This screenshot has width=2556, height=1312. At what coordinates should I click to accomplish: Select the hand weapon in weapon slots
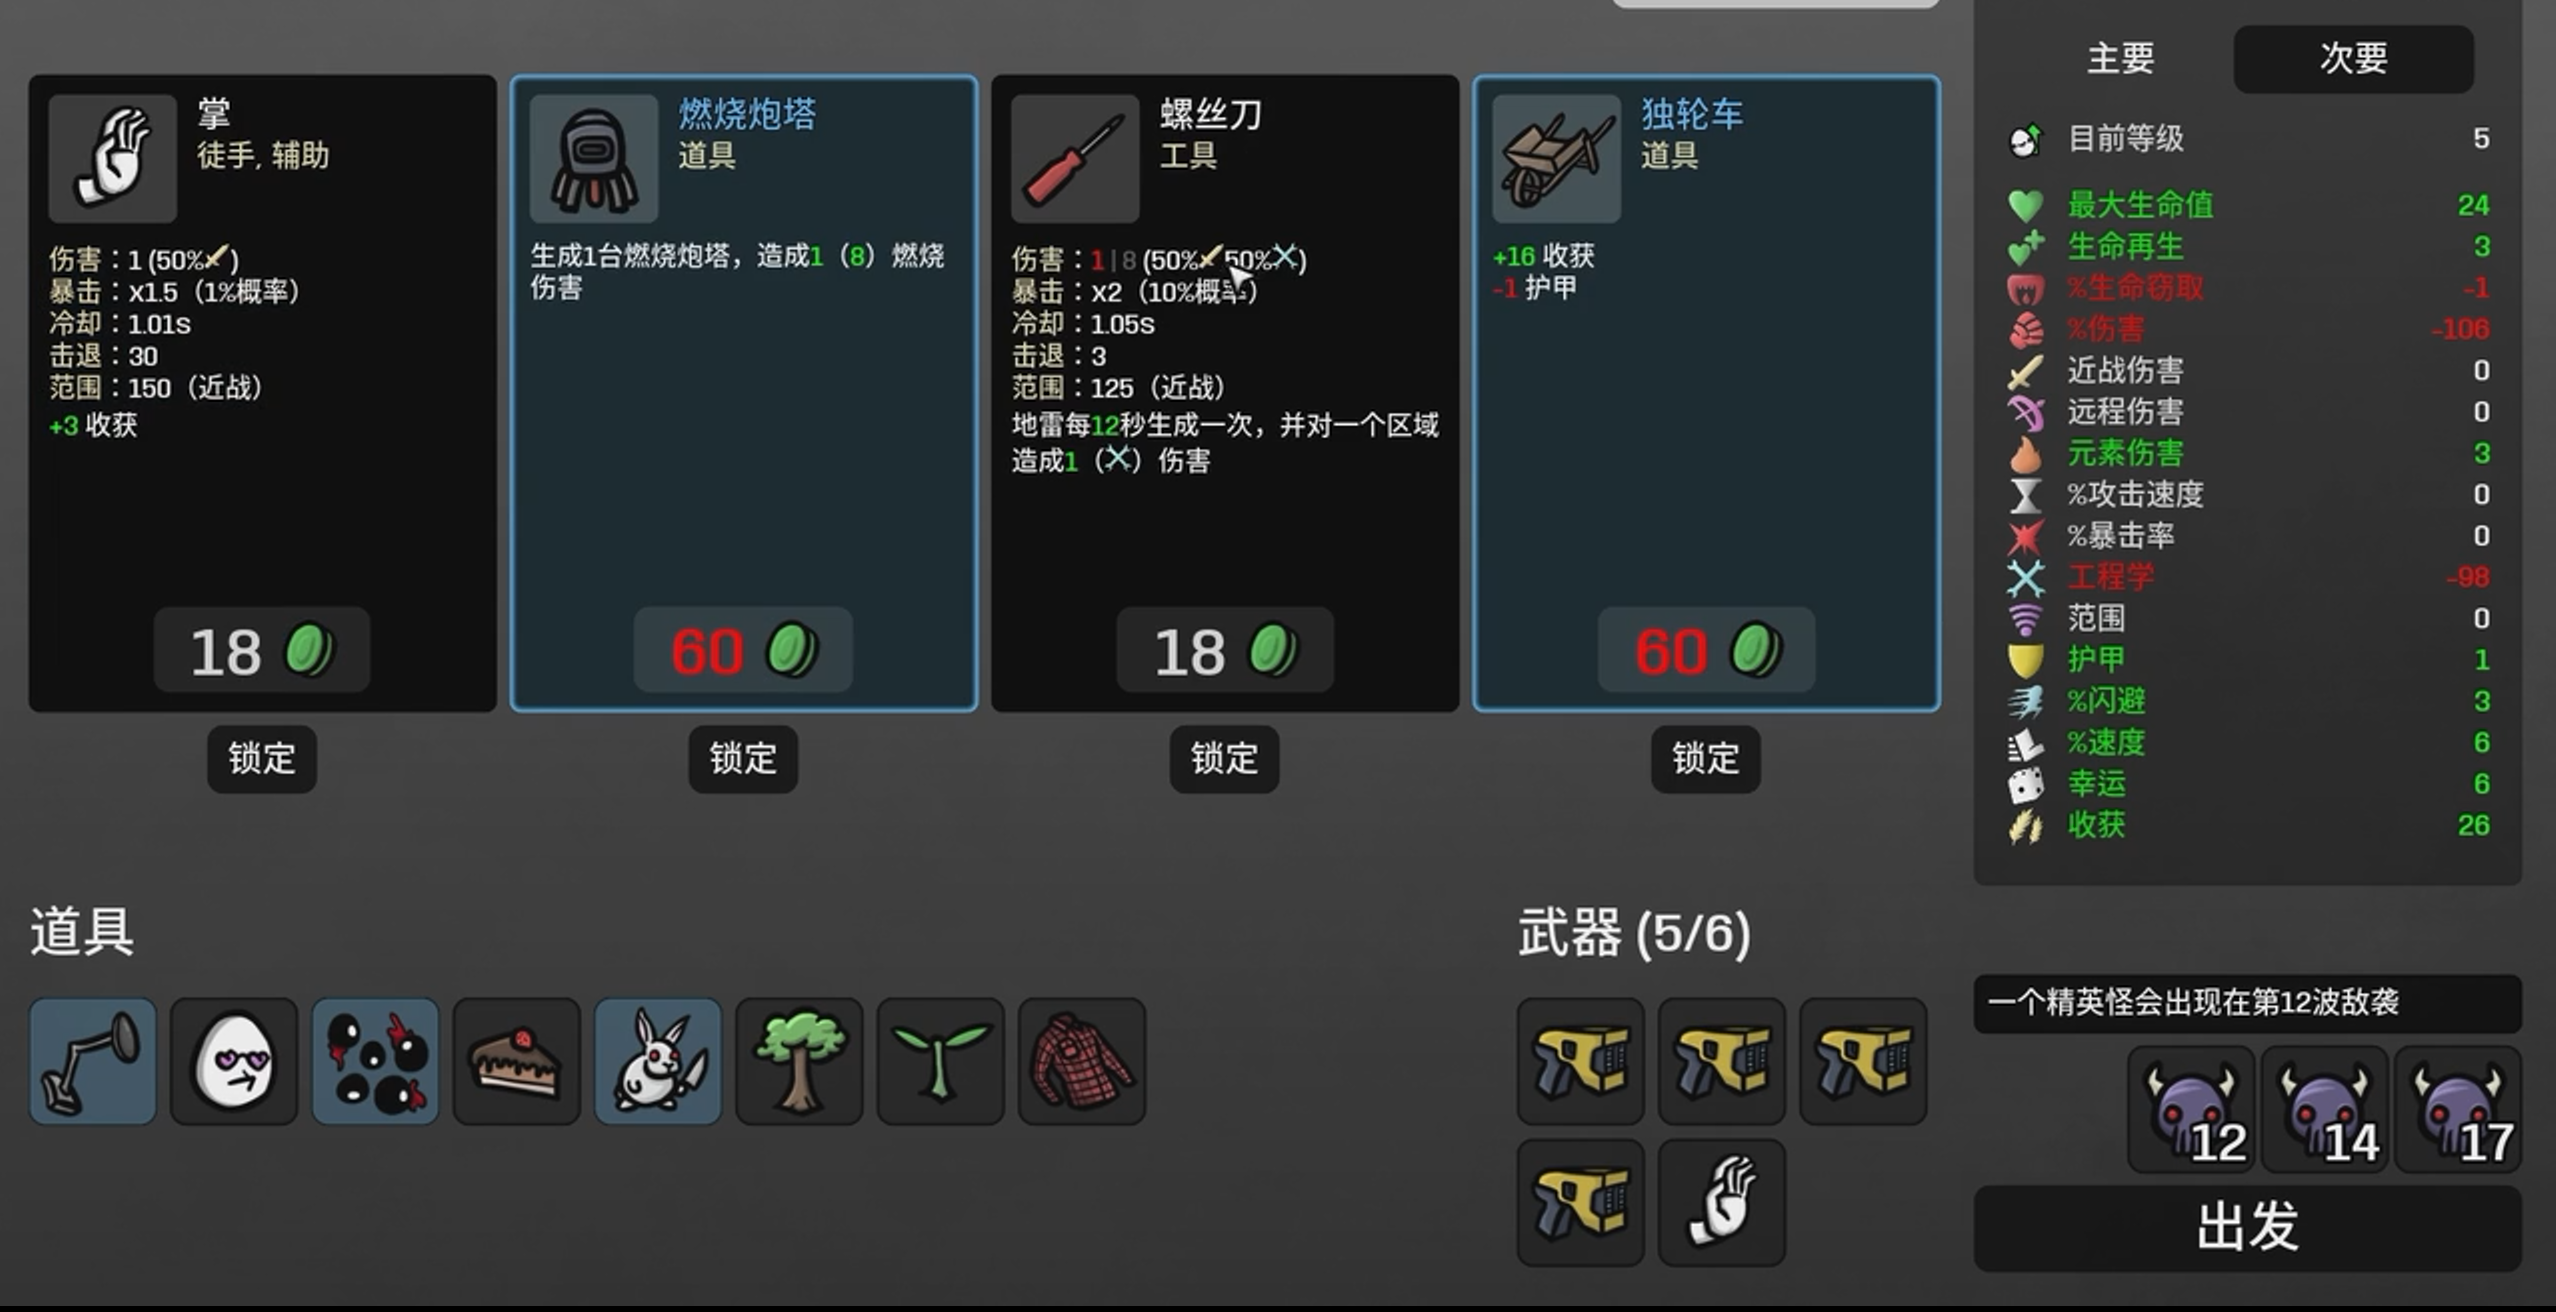[1722, 1202]
